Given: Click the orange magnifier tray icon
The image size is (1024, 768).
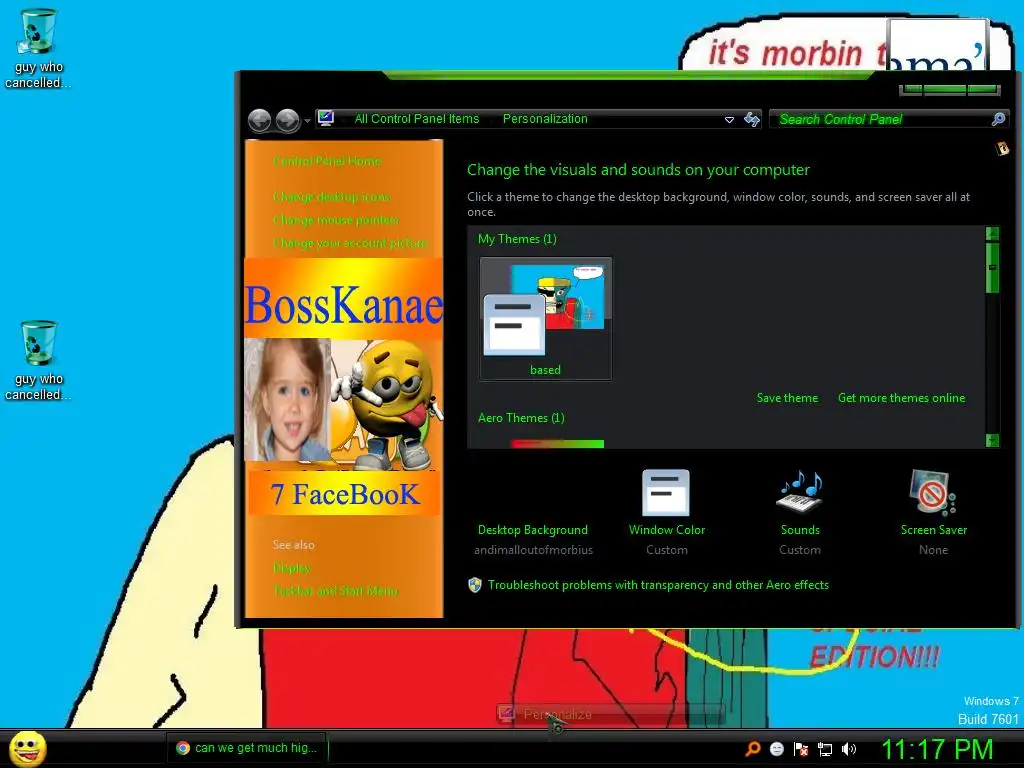Looking at the screenshot, I should tap(753, 748).
